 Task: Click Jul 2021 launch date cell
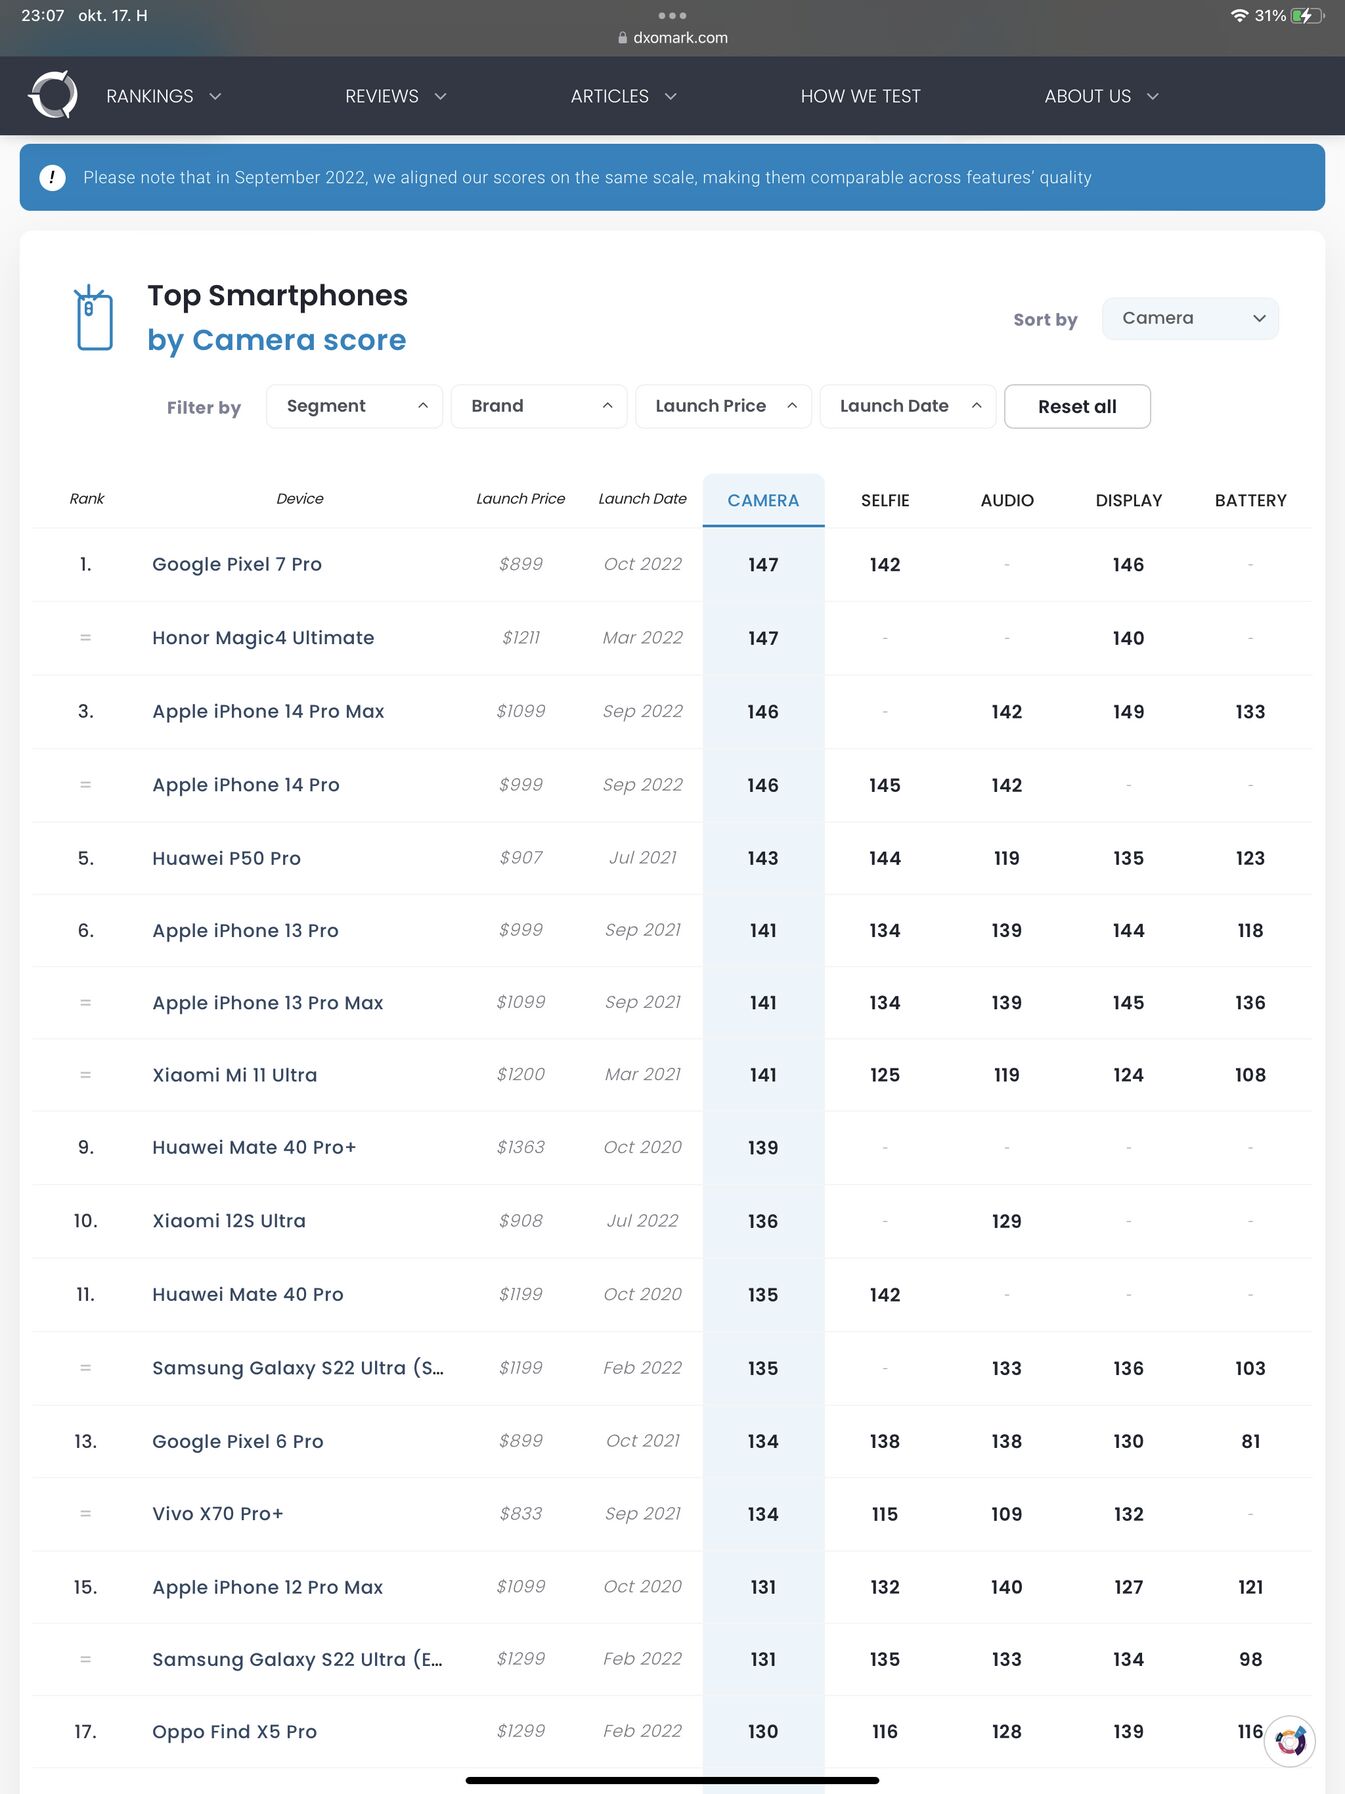coord(643,858)
